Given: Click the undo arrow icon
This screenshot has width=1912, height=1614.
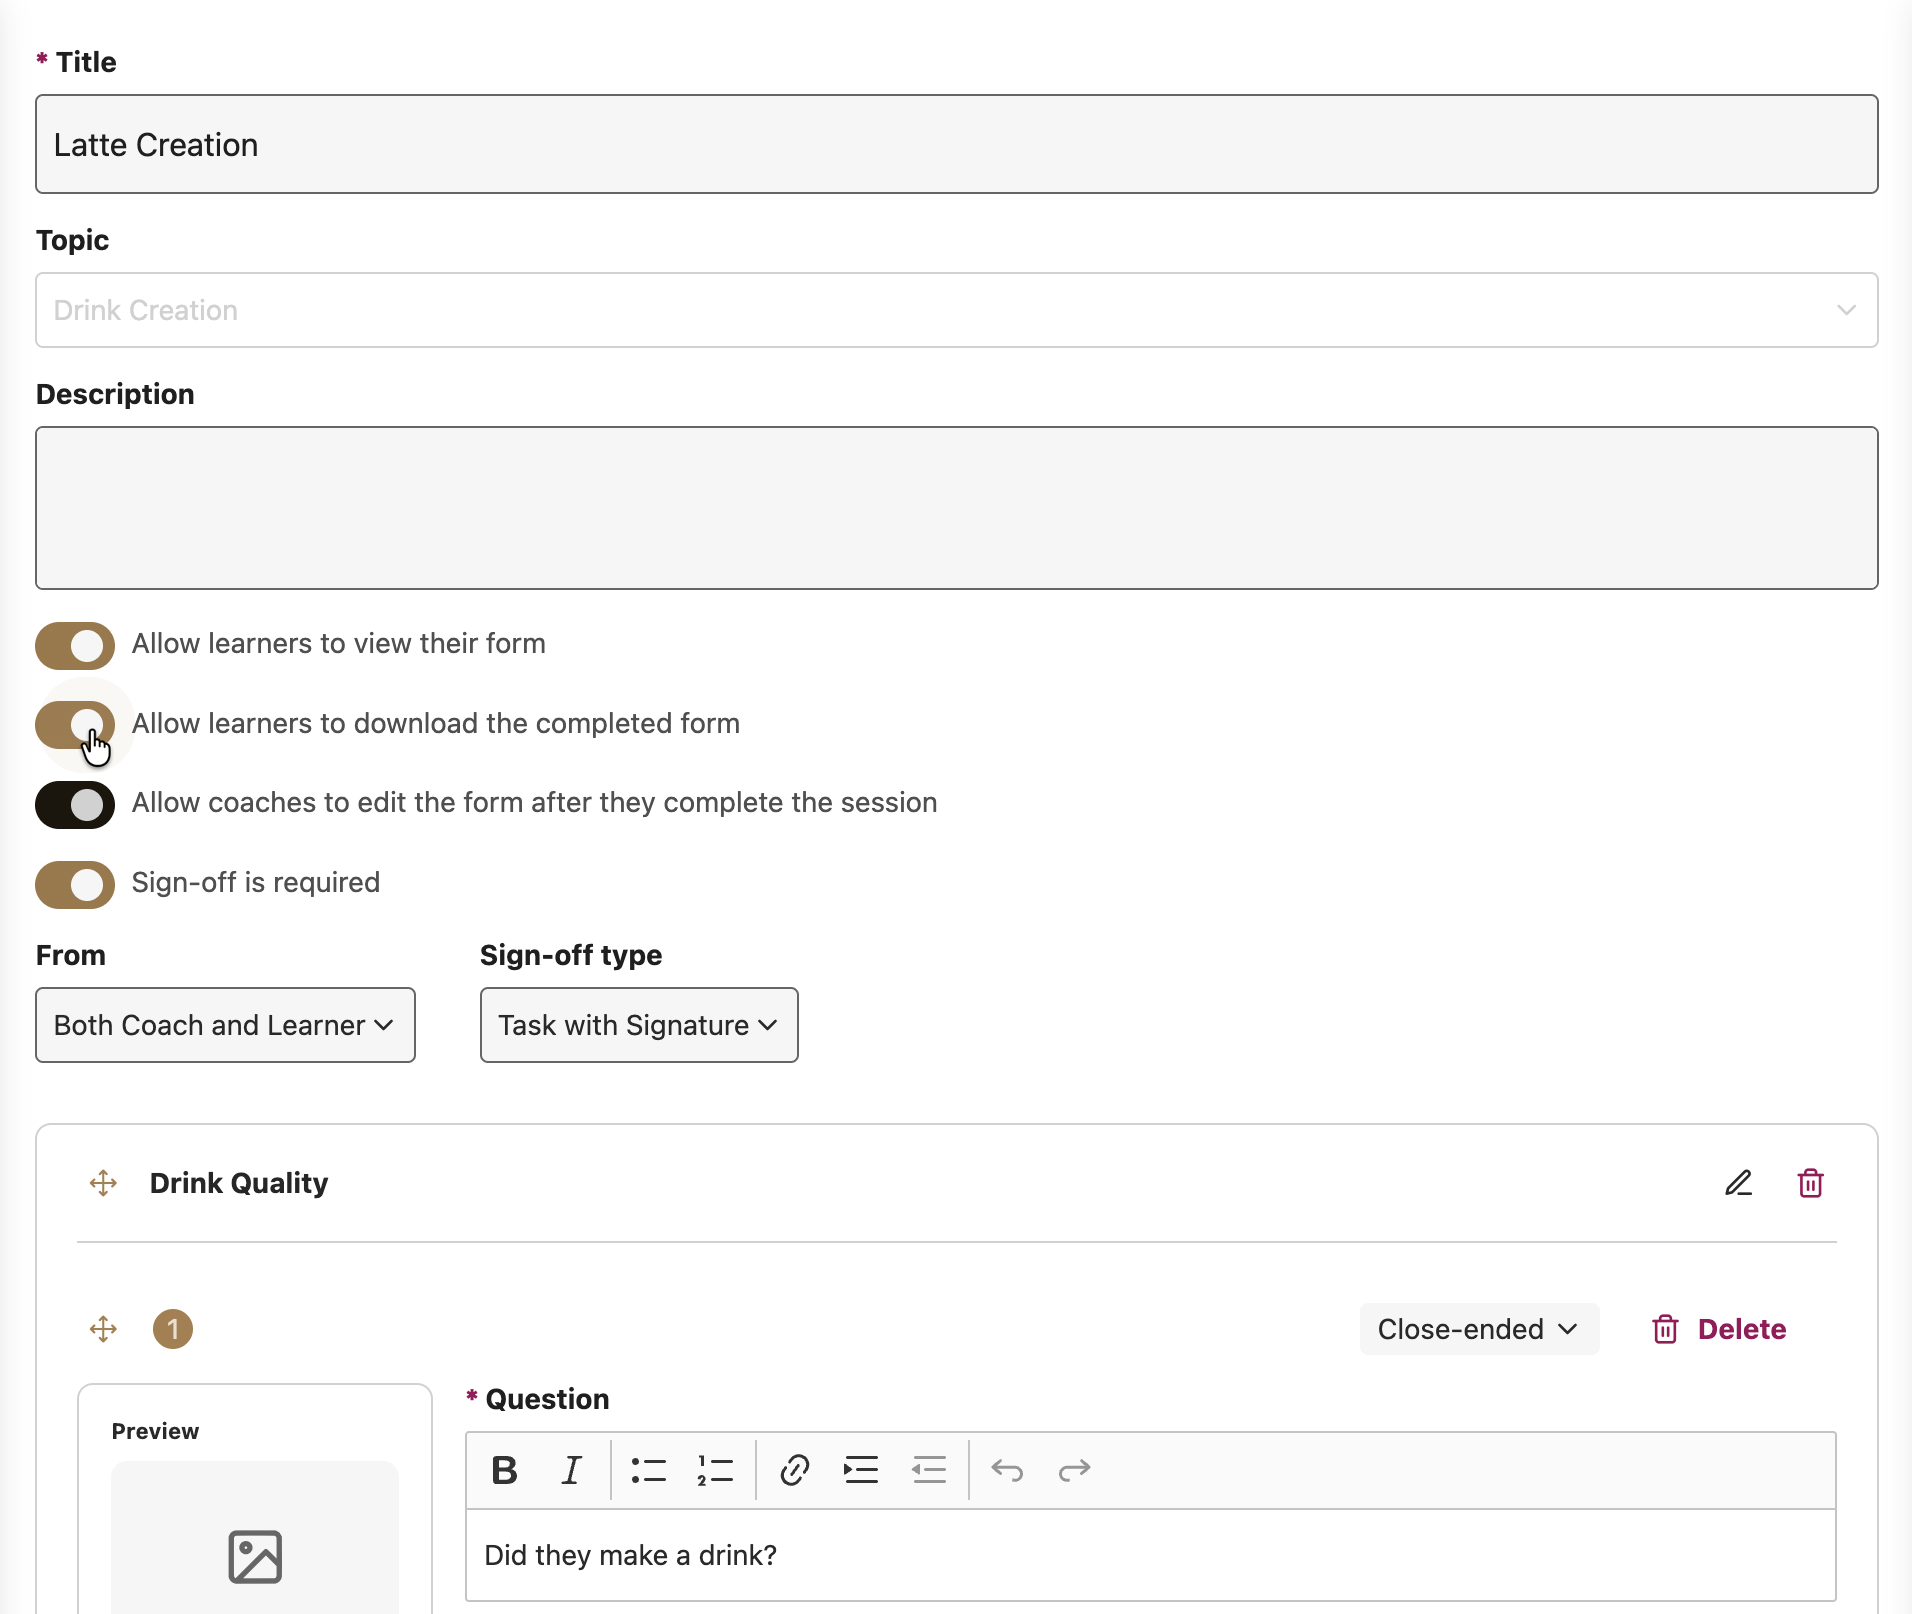Looking at the screenshot, I should coord(1007,1470).
